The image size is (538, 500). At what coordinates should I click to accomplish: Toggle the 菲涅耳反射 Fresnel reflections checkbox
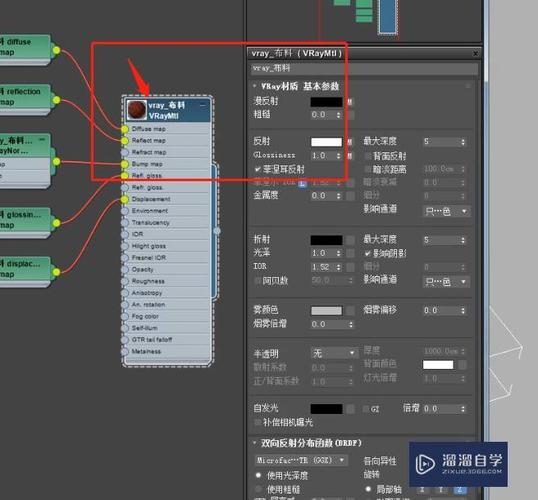[258, 169]
